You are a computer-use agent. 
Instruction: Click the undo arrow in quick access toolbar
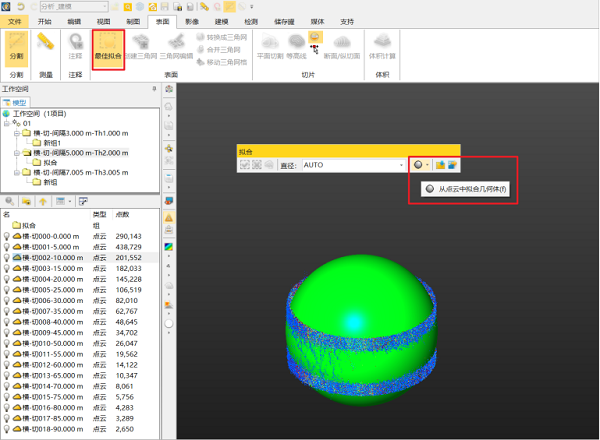point(21,7)
